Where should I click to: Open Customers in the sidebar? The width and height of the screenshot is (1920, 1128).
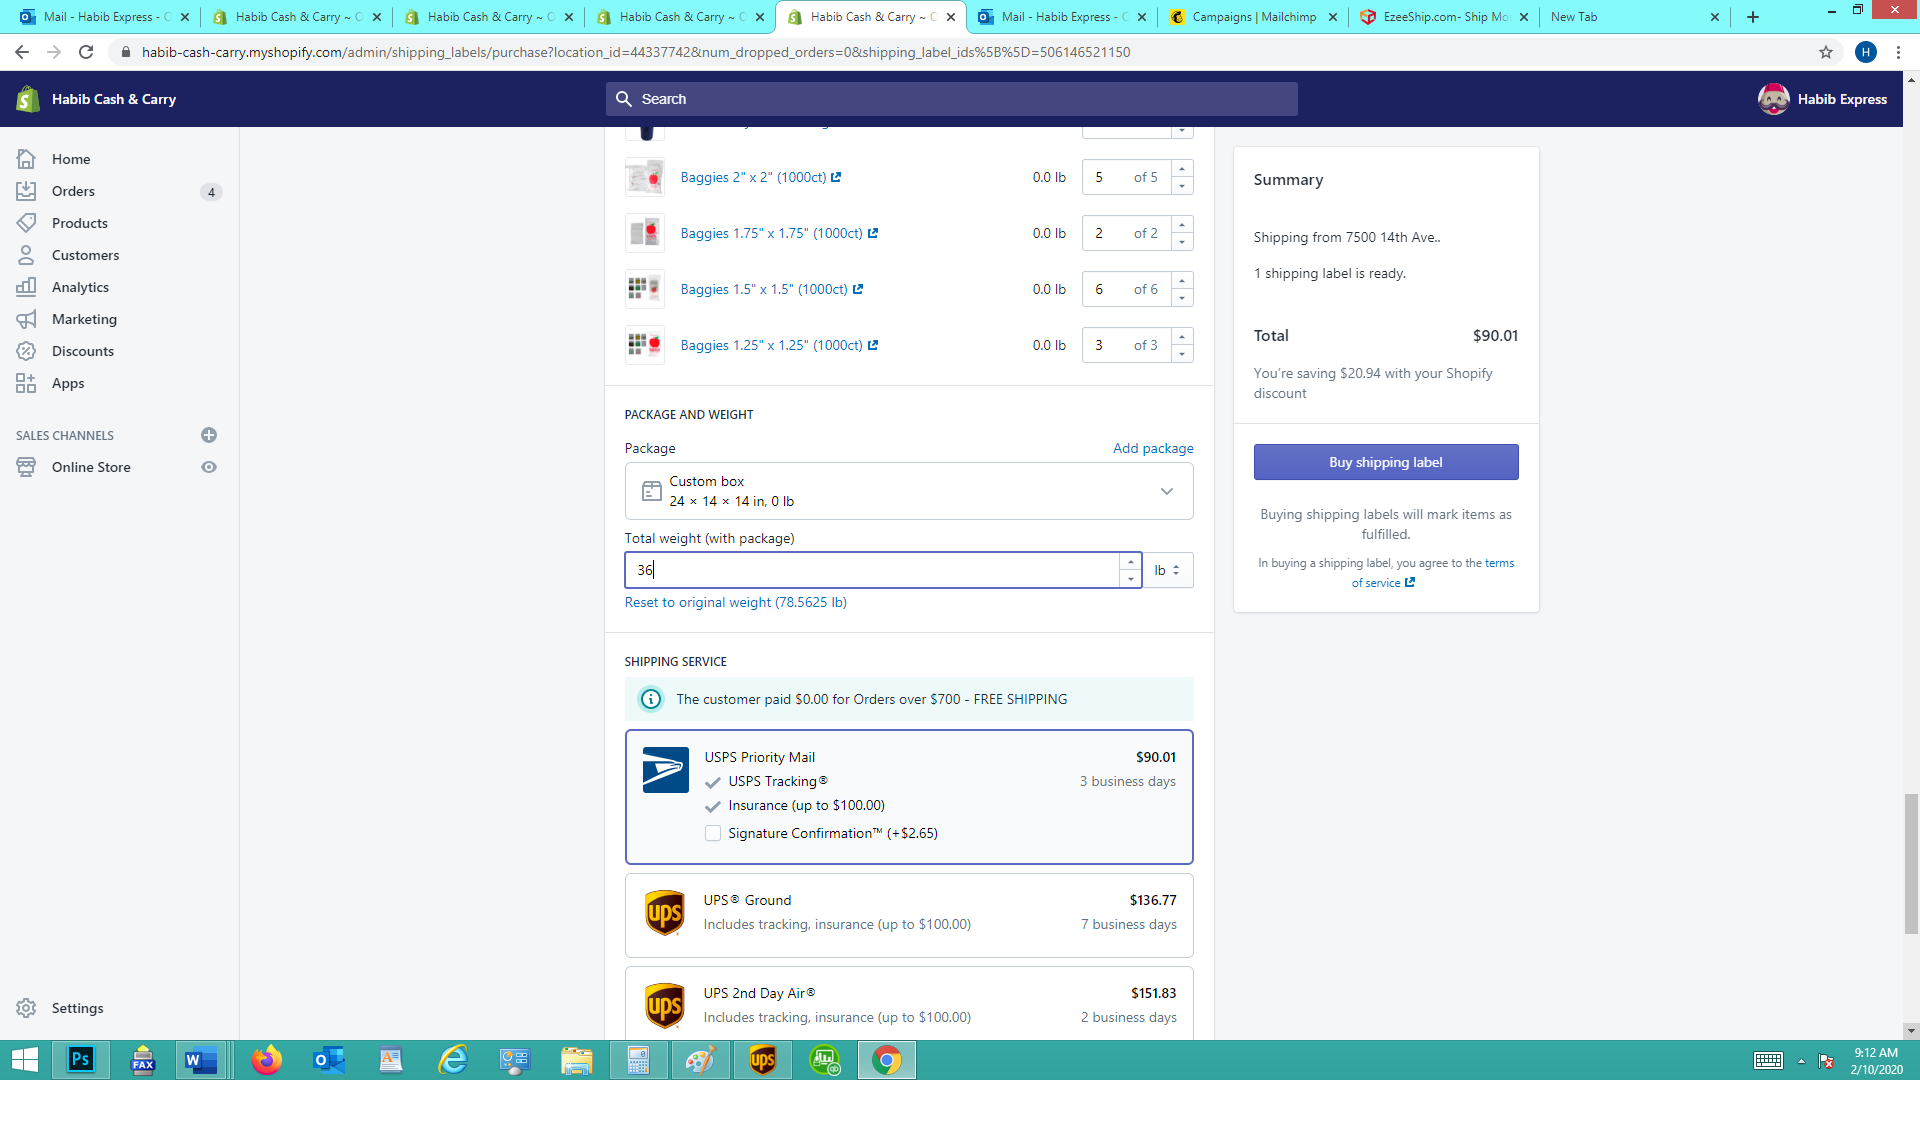[x=85, y=255]
